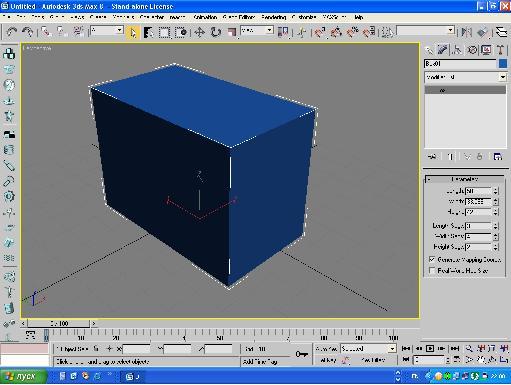Switch to the Display panel icon
Image resolution: width=511 pixels, height=385 pixels.
point(486,50)
